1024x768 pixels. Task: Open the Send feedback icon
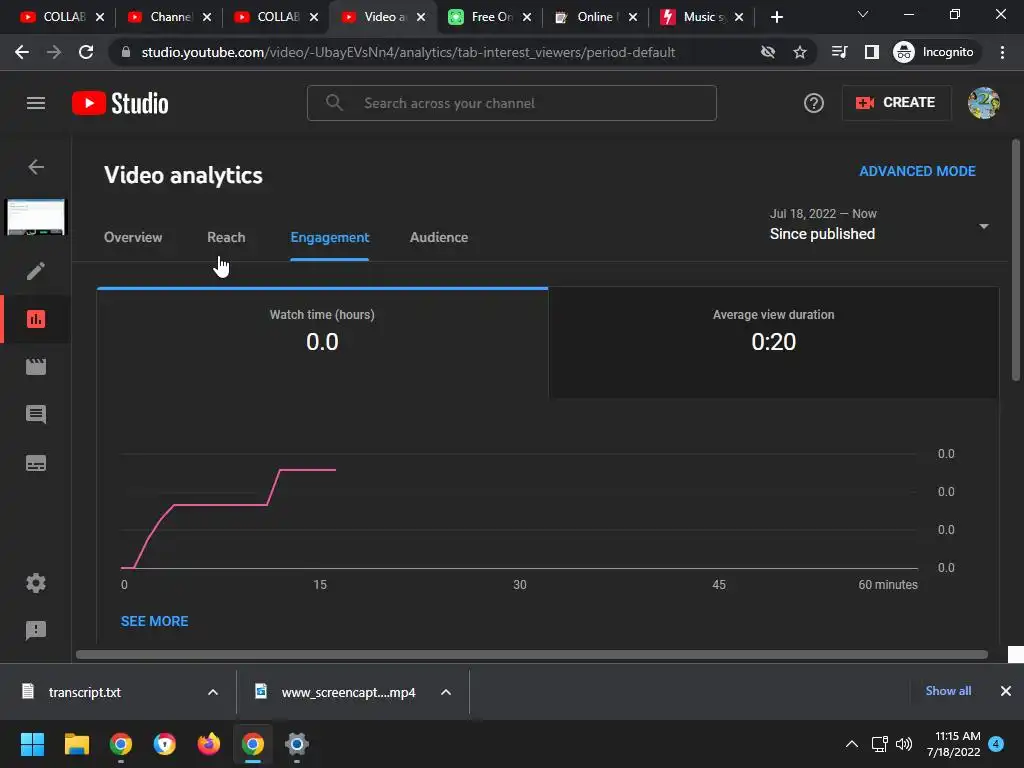click(x=36, y=630)
